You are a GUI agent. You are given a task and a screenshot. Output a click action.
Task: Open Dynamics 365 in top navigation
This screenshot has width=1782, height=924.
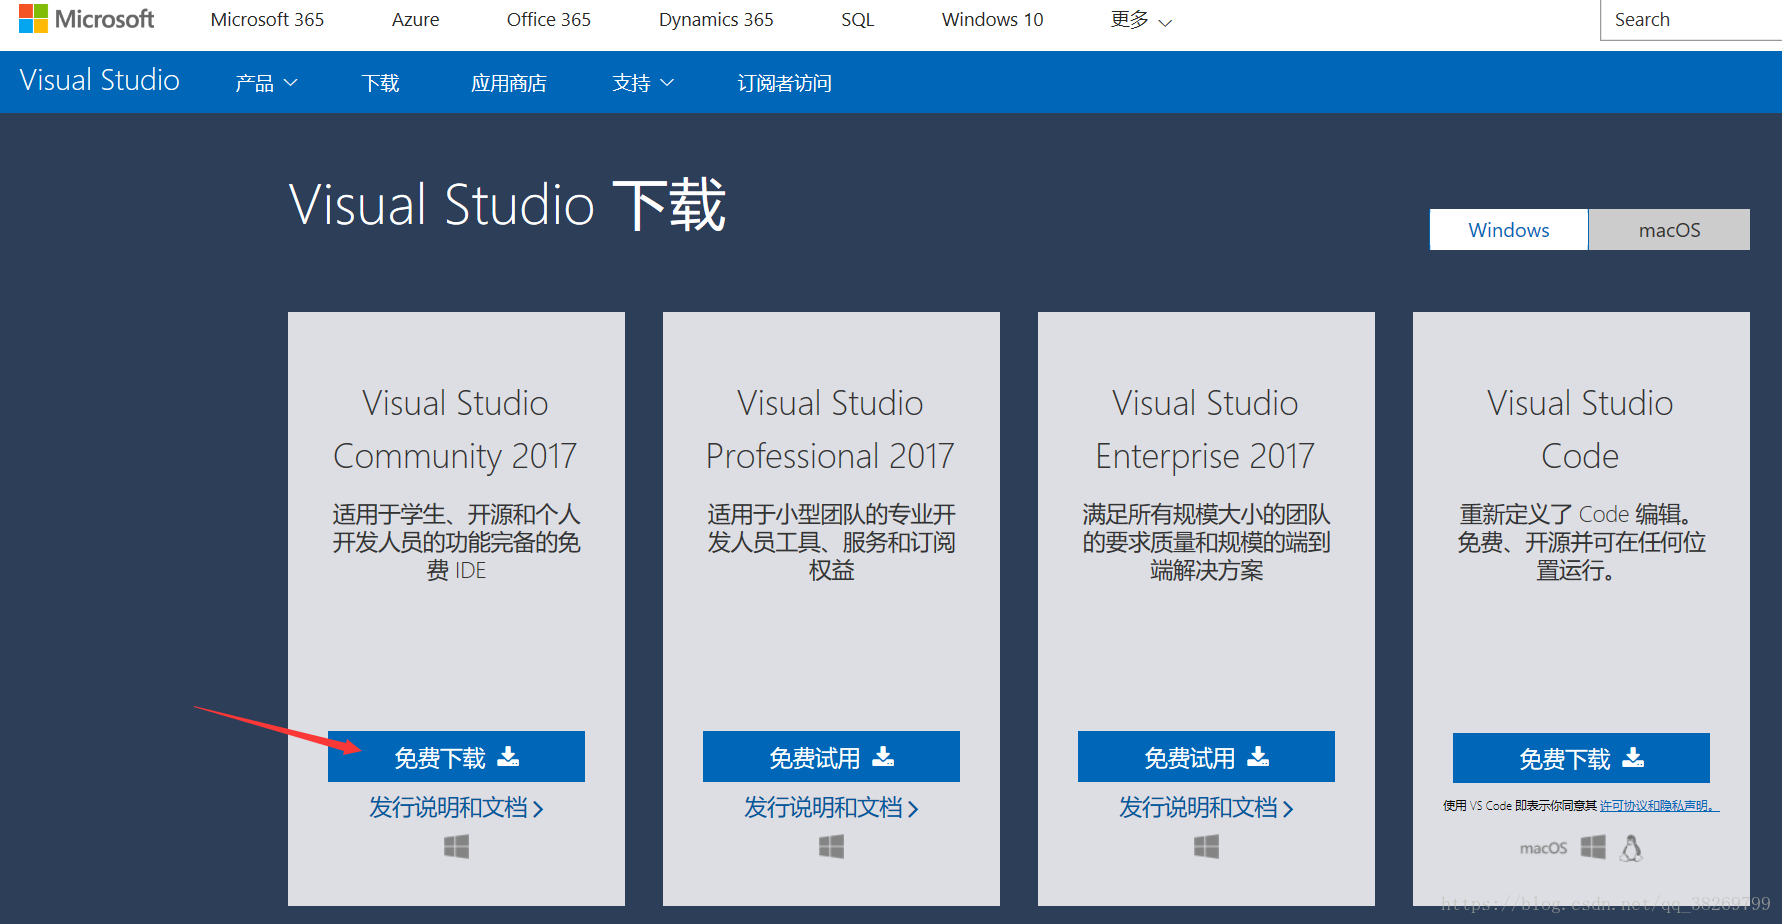(x=716, y=20)
